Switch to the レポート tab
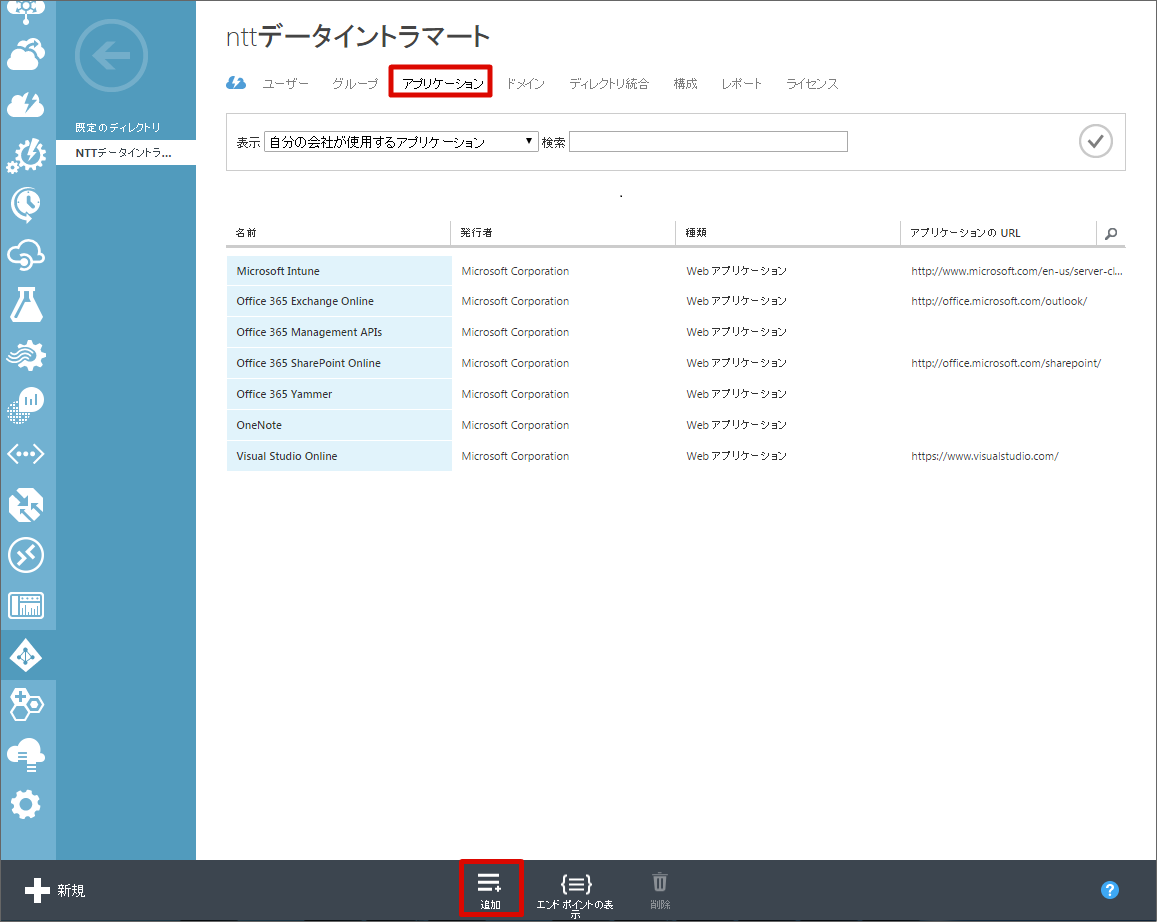The image size is (1157, 922). [742, 84]
